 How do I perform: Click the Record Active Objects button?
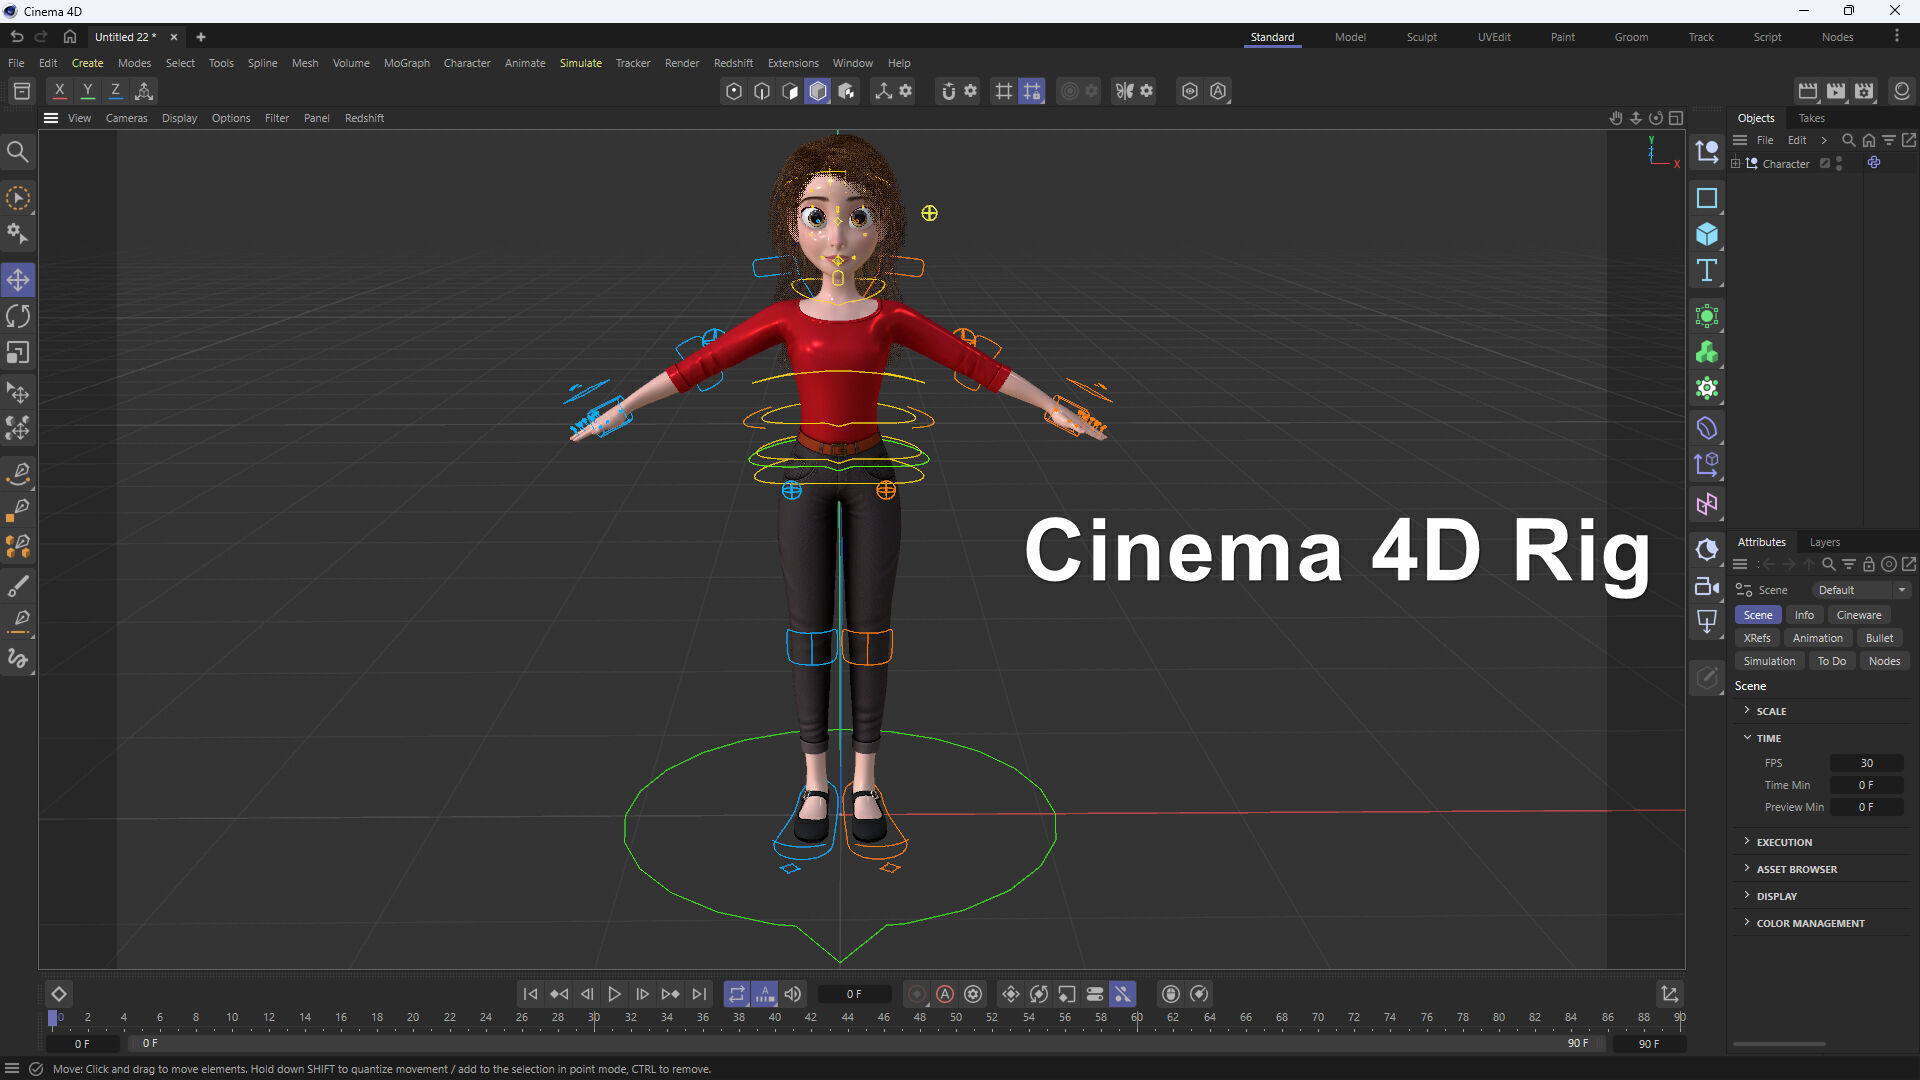pyautogui.click(x=917, y=994)
